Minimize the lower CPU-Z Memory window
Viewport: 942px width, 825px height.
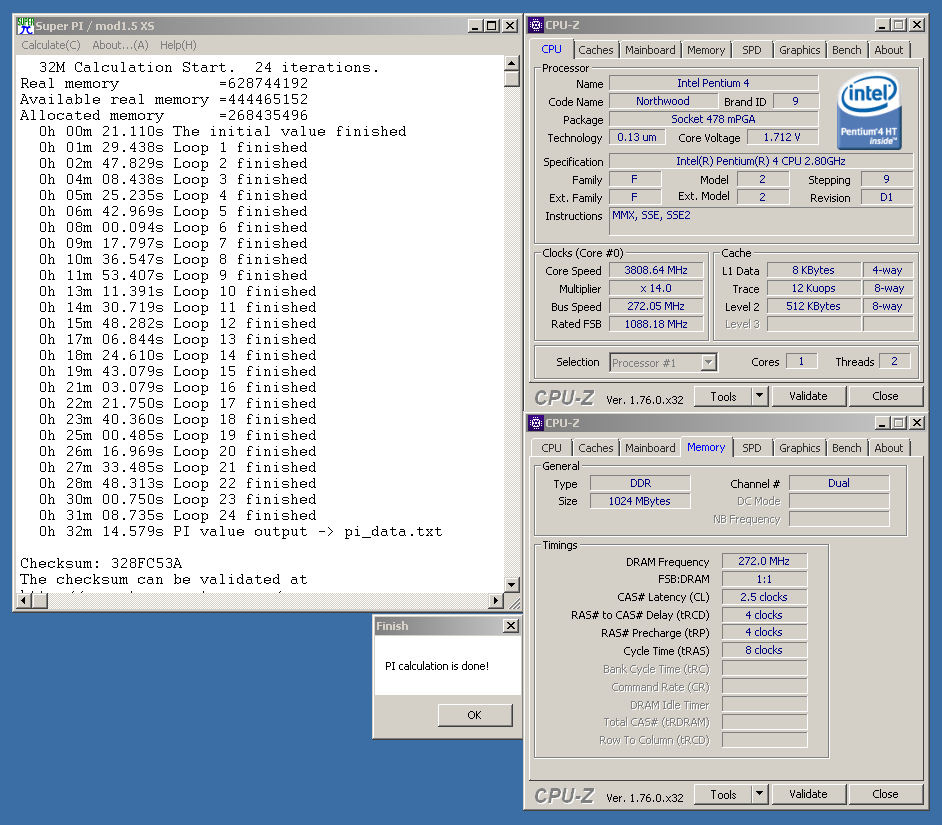(x=882, y=423)
